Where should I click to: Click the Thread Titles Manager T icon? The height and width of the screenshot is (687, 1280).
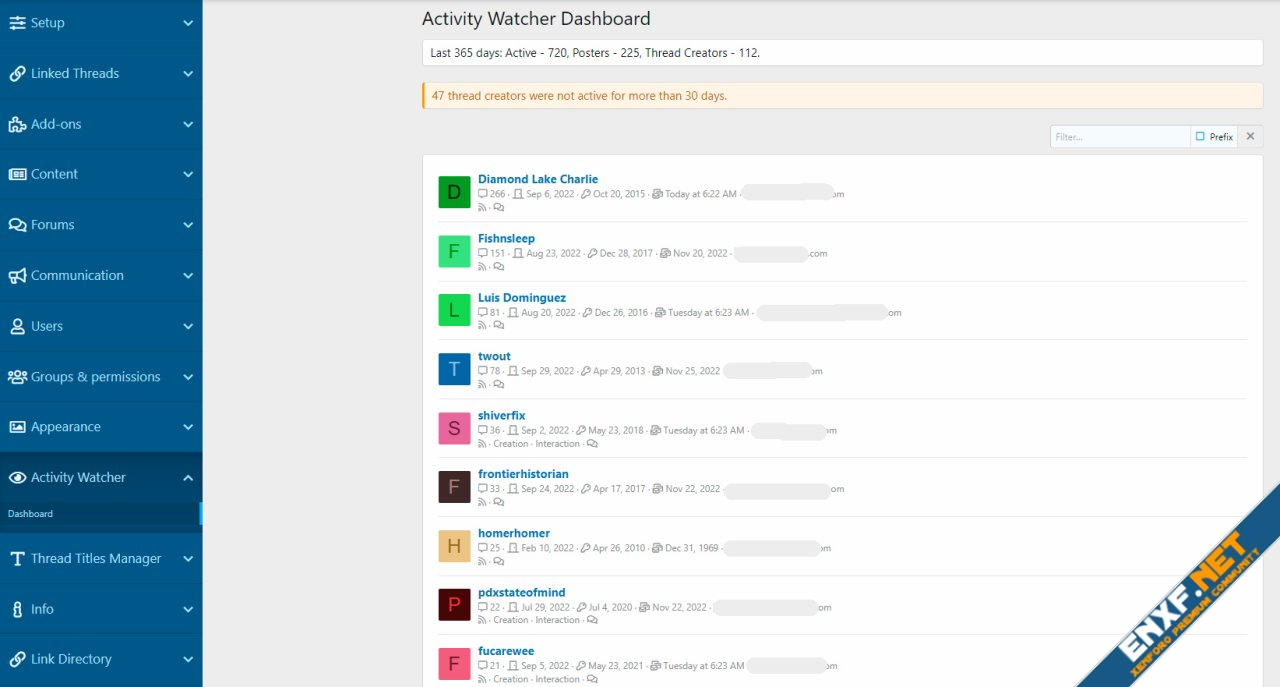[x=17, y=559]
